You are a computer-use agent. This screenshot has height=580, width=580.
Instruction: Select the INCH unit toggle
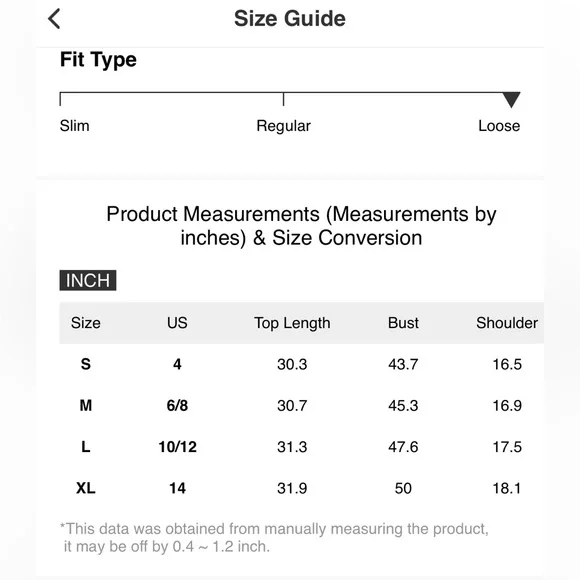point(88,280)
